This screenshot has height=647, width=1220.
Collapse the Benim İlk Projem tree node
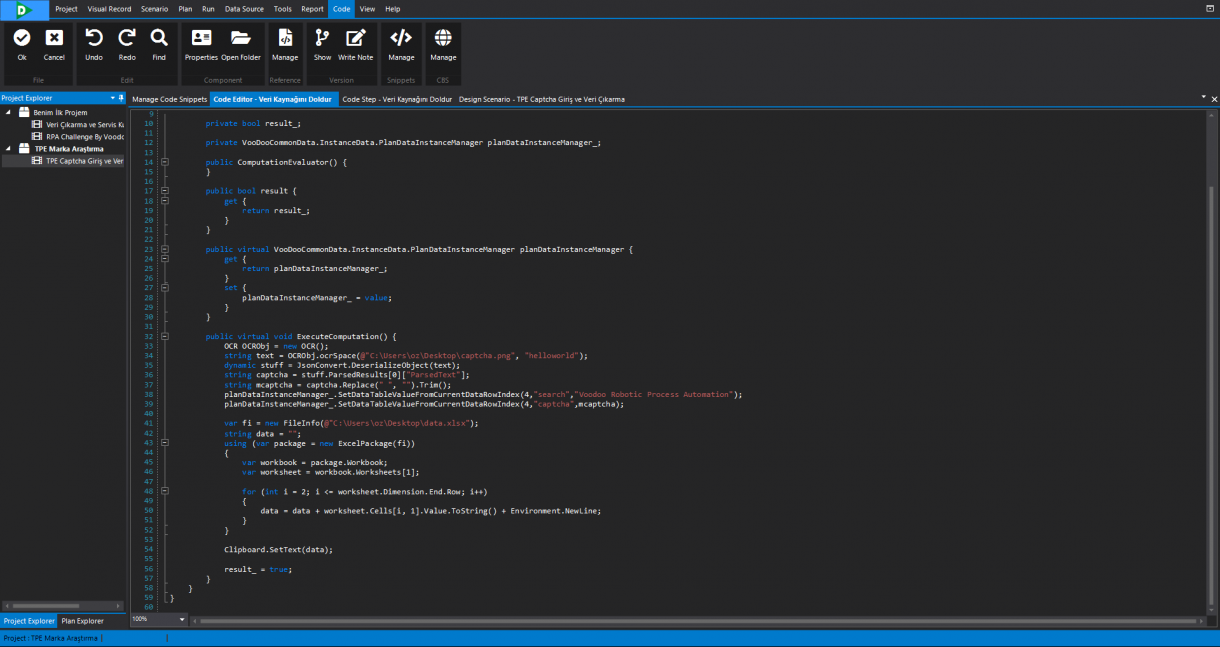(9, 113)
